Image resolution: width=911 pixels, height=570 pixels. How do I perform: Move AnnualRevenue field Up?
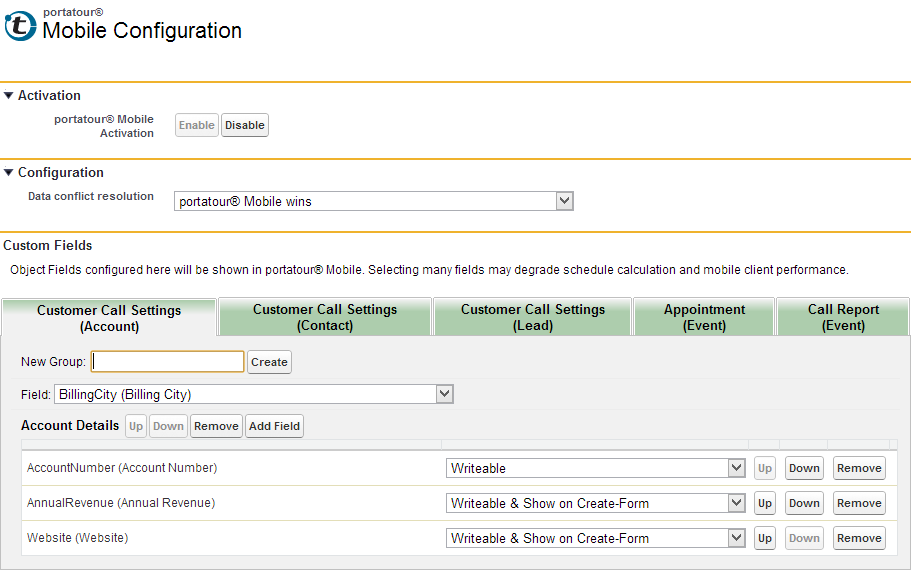(765, 503)
